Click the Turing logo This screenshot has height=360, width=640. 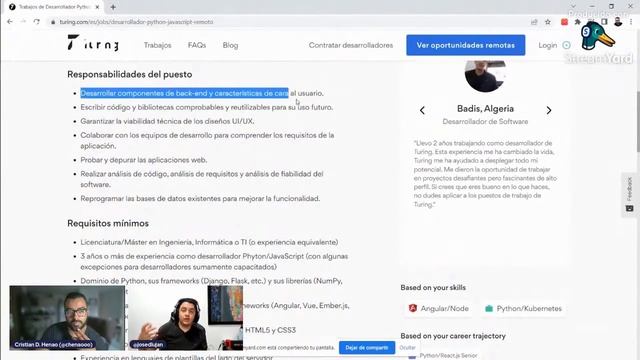(x=93, y=43)
